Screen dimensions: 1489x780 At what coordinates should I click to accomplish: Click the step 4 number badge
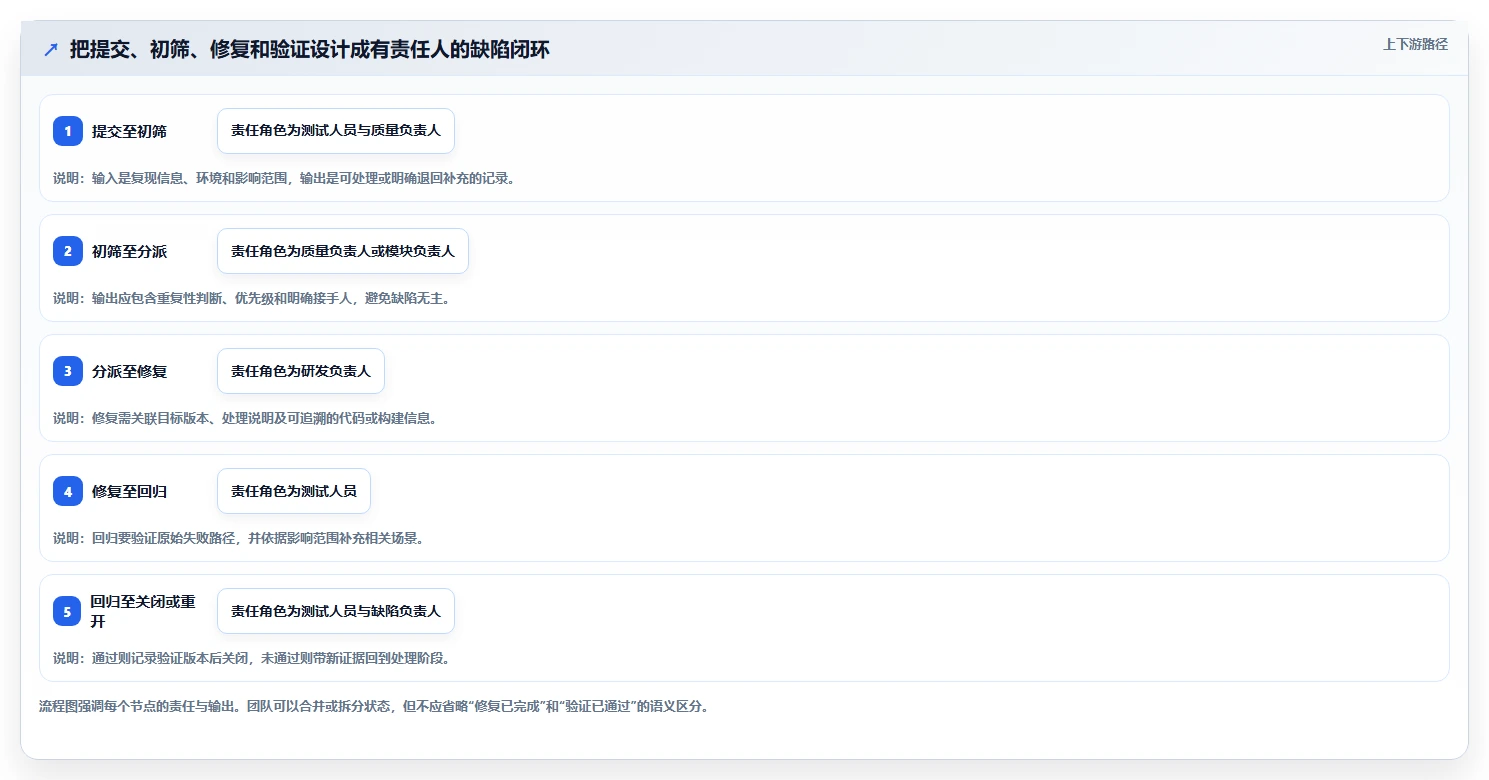tap(68, 491)
